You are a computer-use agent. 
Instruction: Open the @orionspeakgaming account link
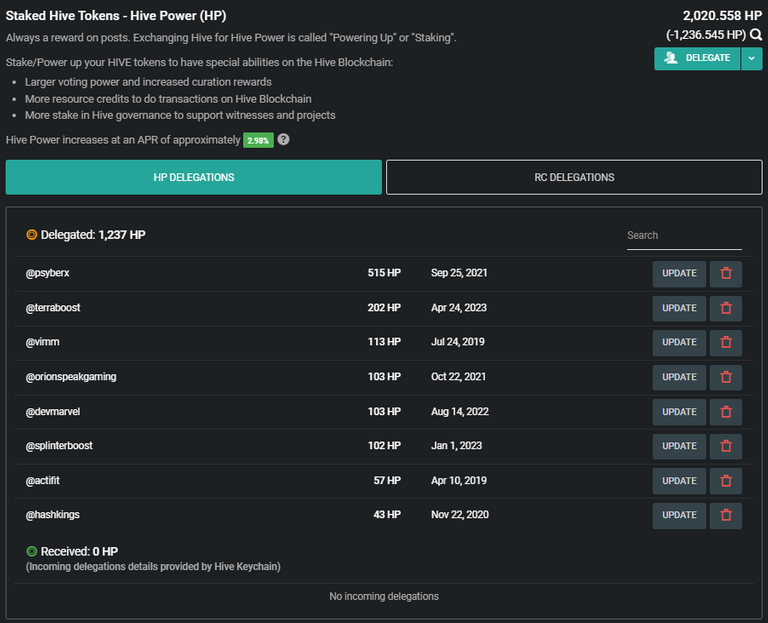[x=71, y=377]
